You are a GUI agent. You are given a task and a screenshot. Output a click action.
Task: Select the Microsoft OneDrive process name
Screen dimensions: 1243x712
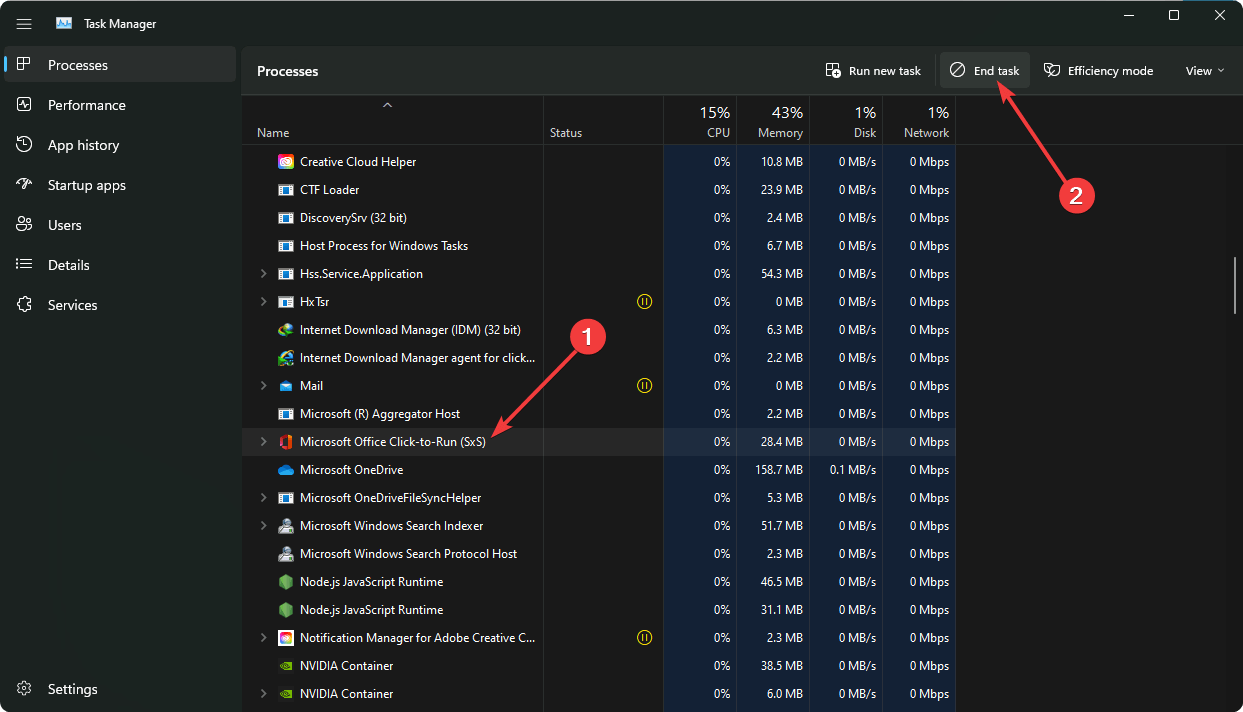point(351,470)
